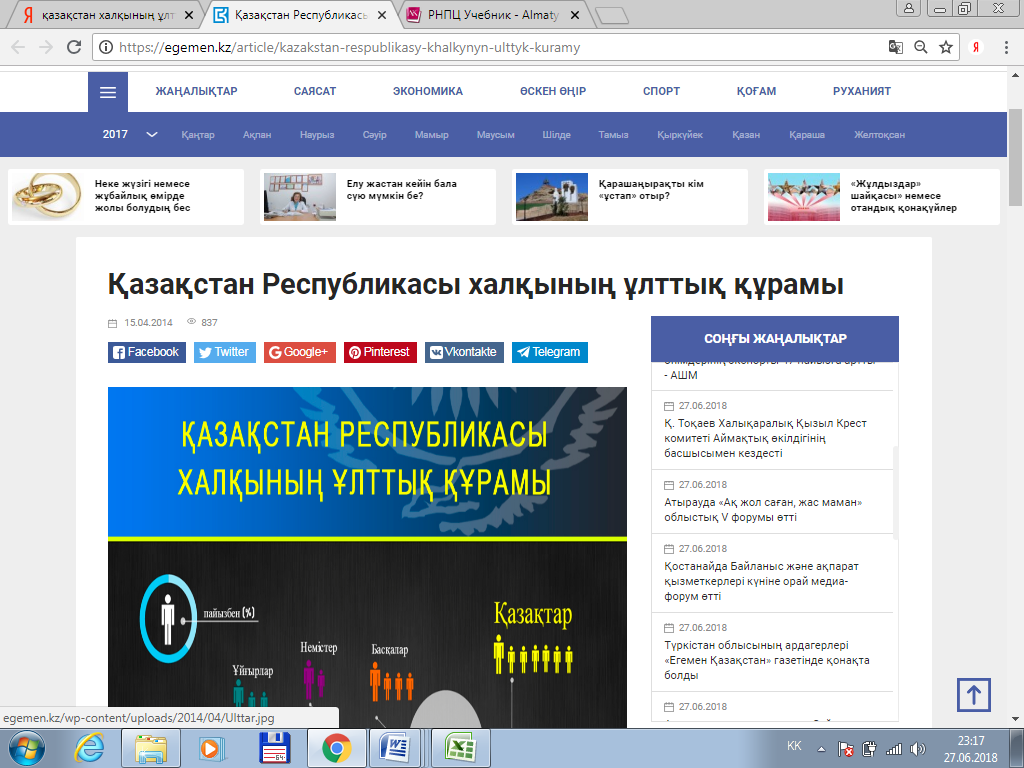Click the zoom magnifier icon in address bar
This screenshot has height=768, width=1024.
pyautogui.click(x=921, y=47)
